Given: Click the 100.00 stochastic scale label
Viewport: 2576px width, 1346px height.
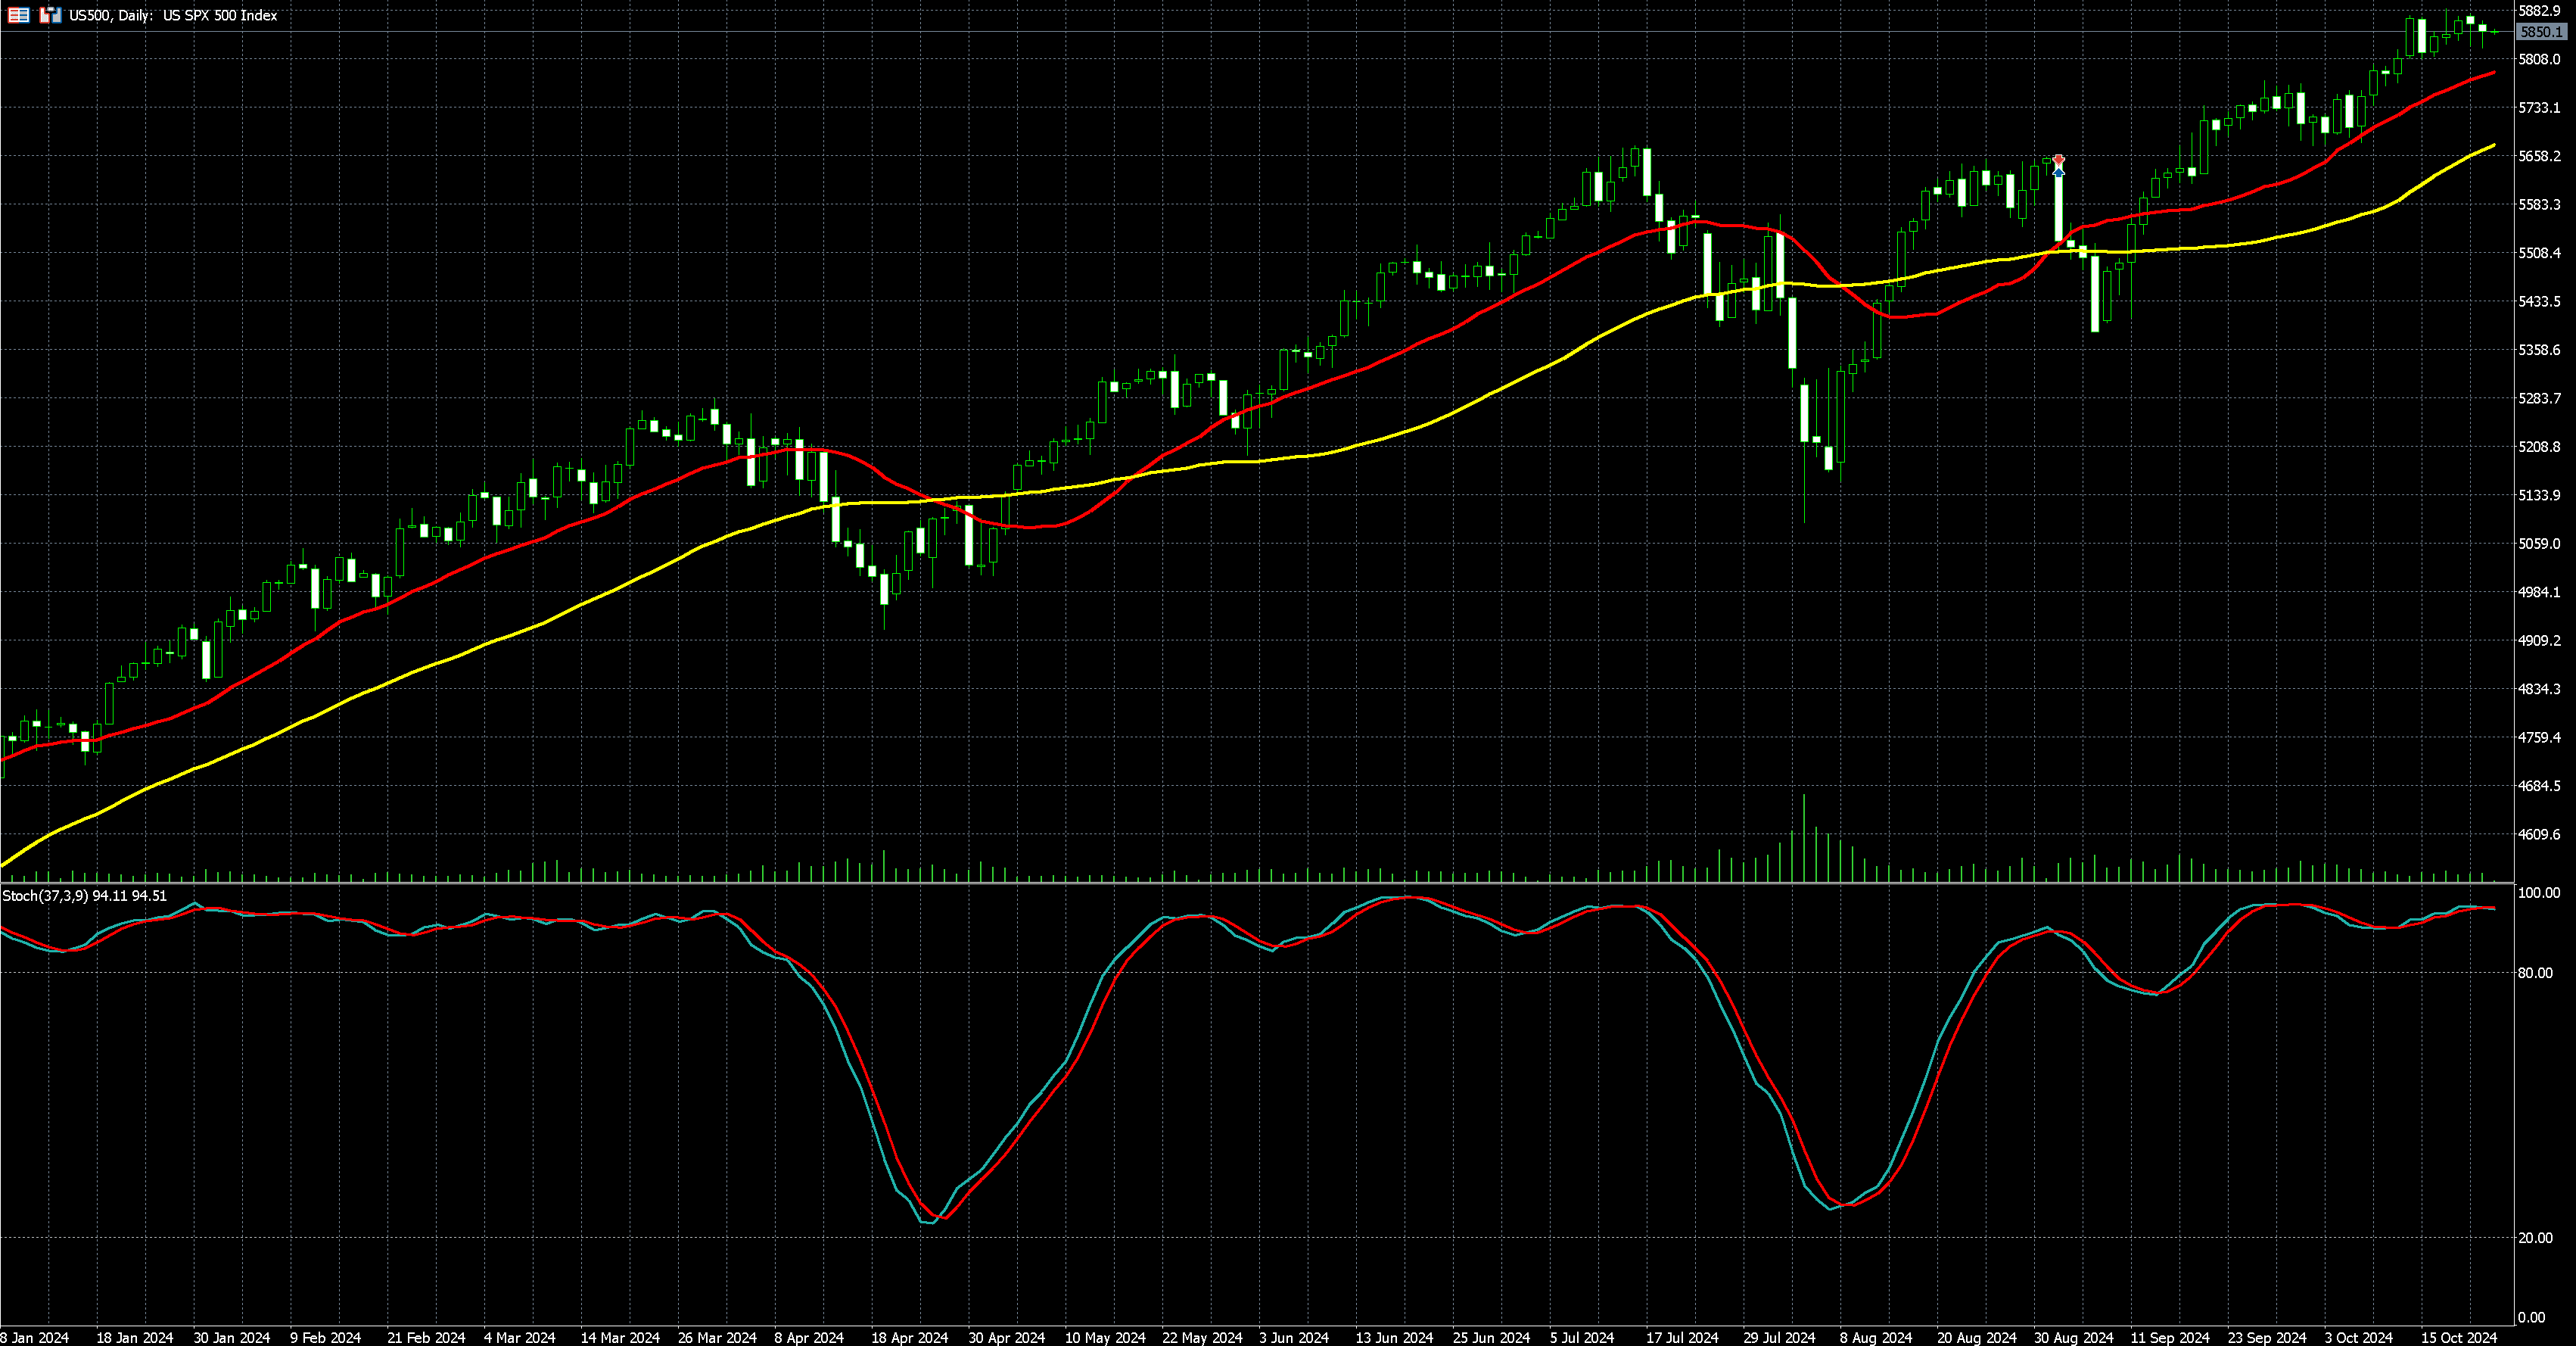Looking at the screenshot, I should click(2540, 892).
